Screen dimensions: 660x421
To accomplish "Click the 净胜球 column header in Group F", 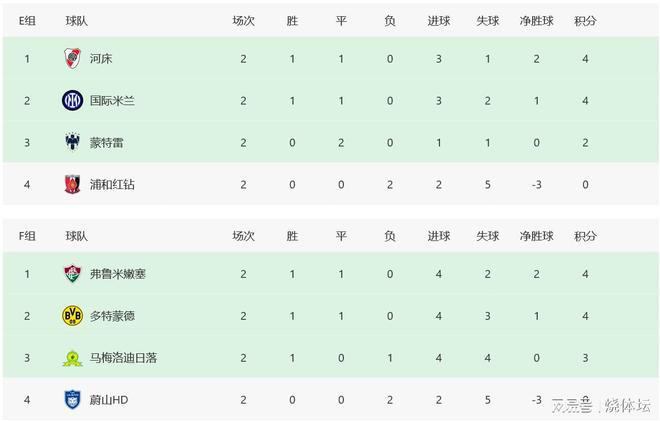I will coord(536,236).
